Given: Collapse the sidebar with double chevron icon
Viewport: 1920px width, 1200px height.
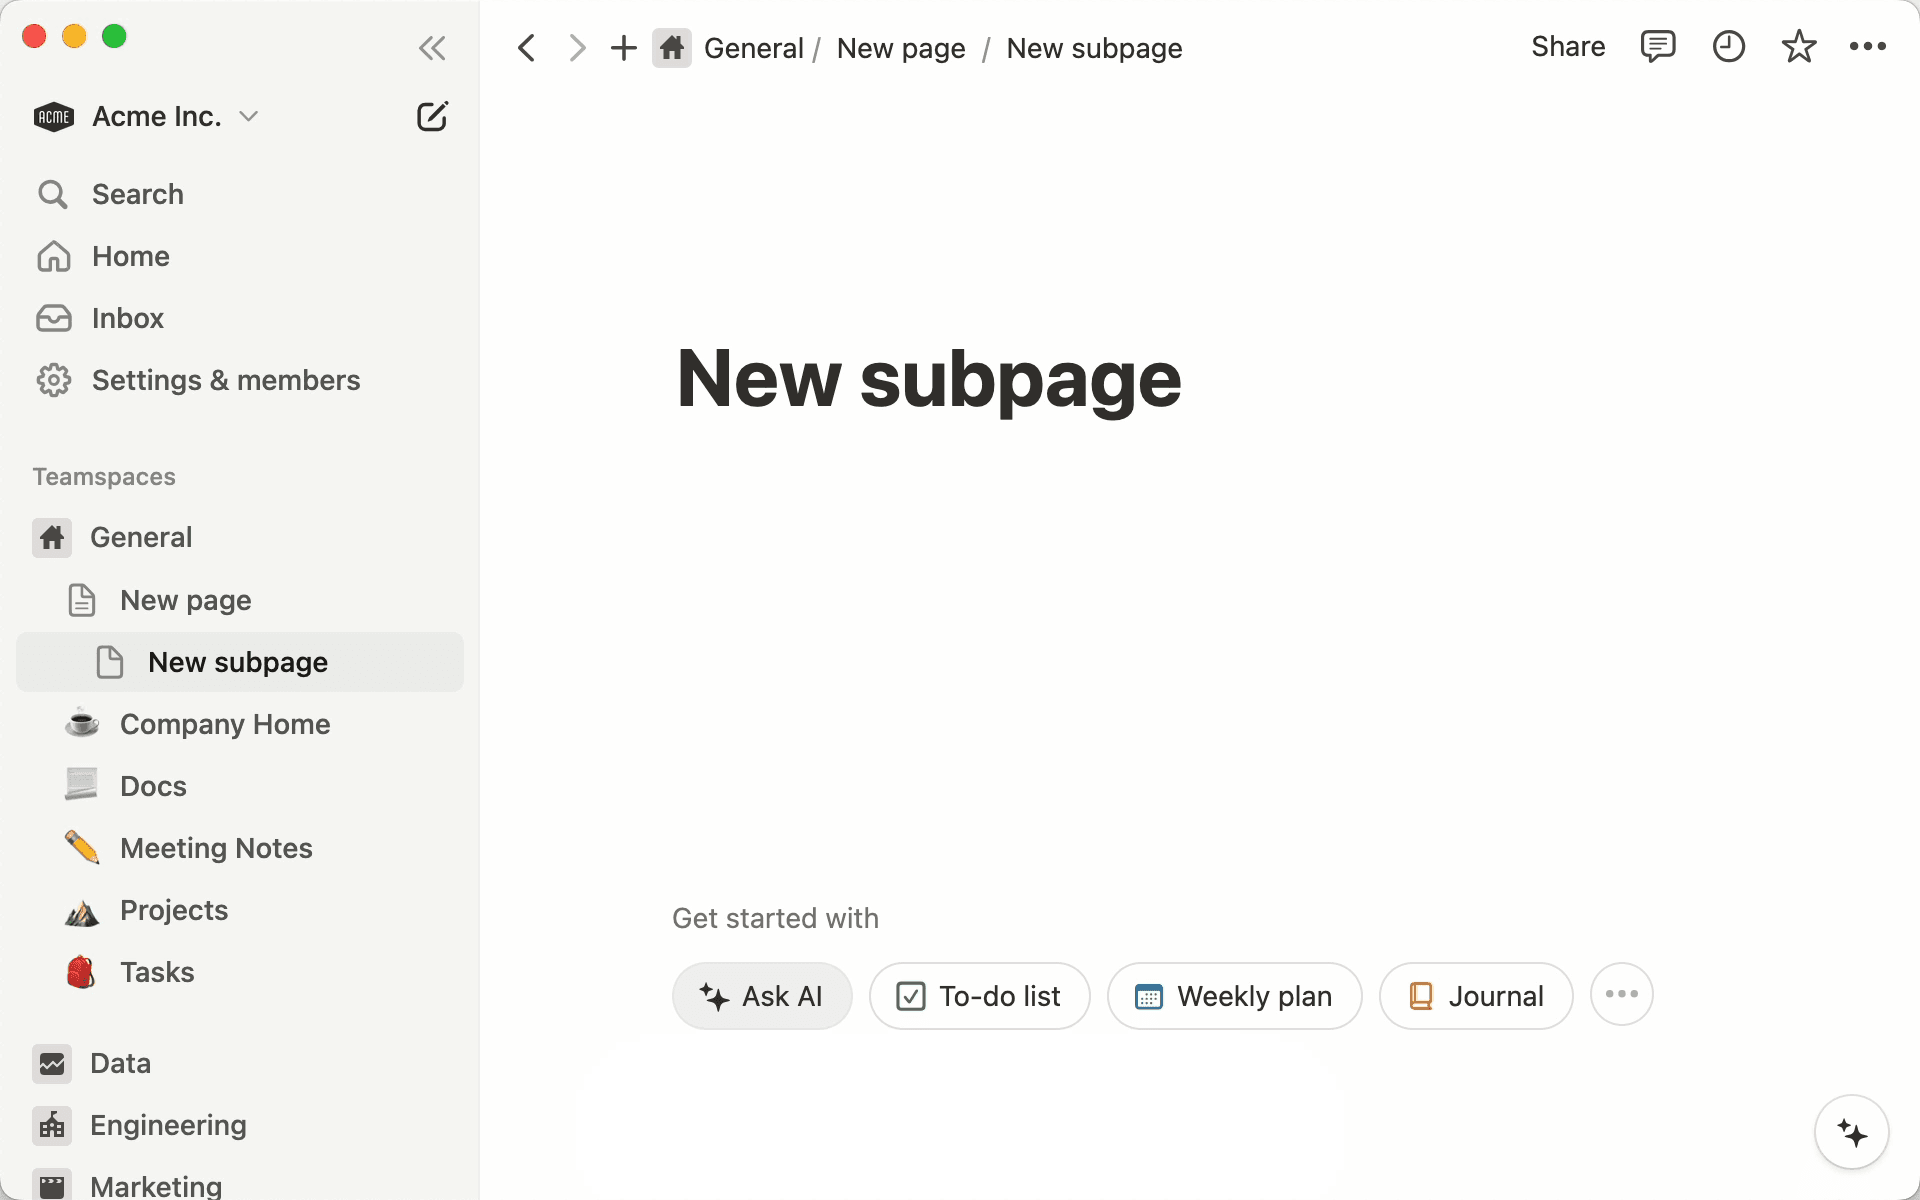Looking at the screenshot, I should pos(432,48).
